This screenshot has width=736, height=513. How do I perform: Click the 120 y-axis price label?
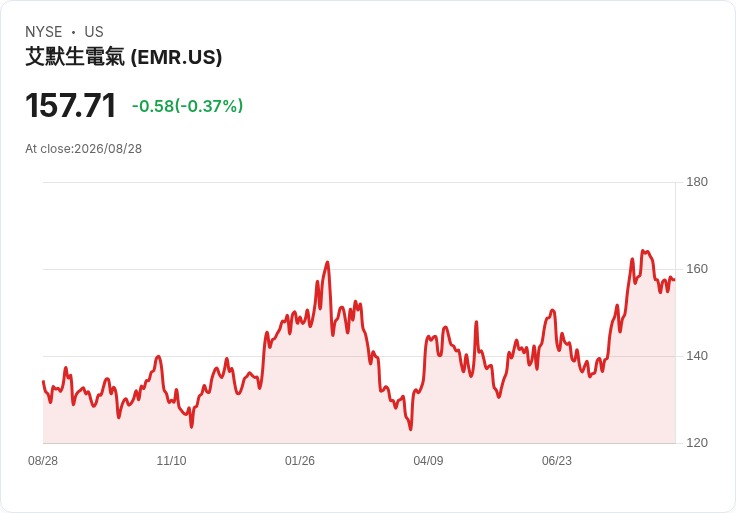point(697,443)
